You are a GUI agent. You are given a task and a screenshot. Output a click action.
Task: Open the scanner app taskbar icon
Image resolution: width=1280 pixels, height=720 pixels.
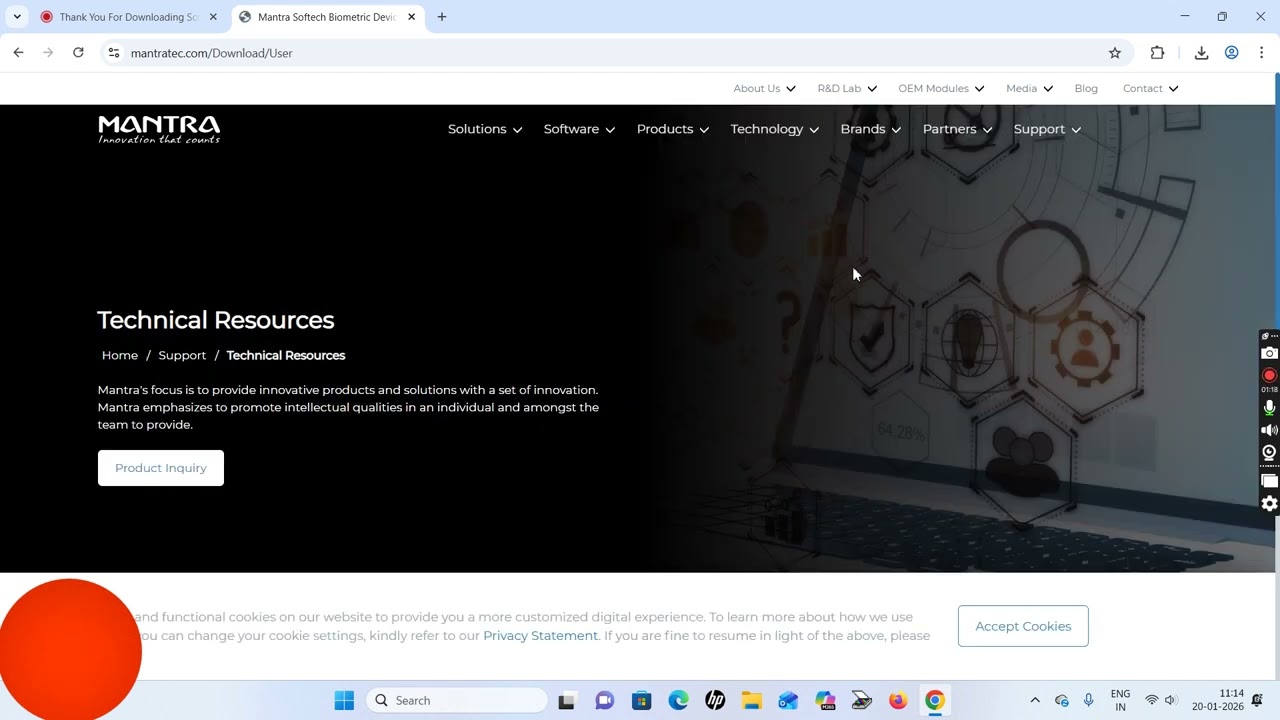[861, 700]
